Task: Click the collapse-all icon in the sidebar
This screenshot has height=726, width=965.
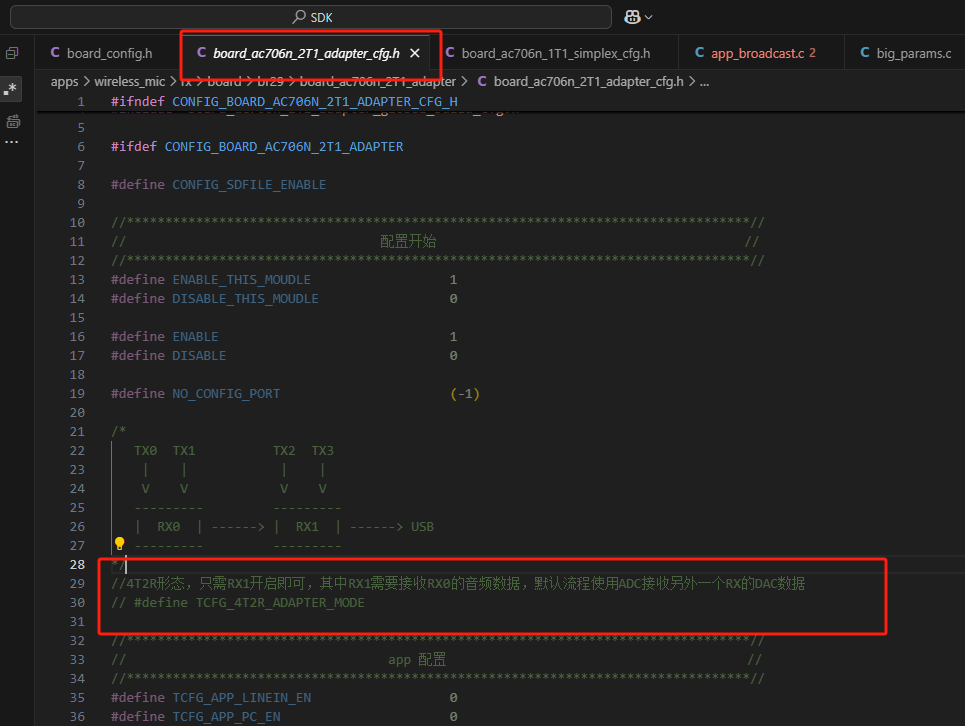Action: (x=12, y=54)
